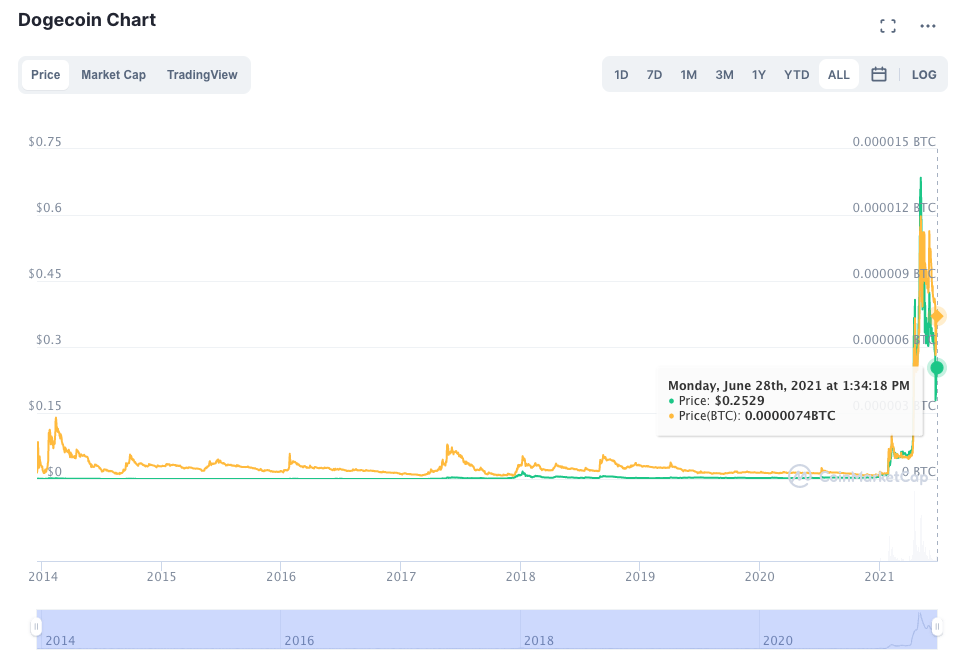
Task: Switch to the Market Cap tab
Action: point(113,74)
